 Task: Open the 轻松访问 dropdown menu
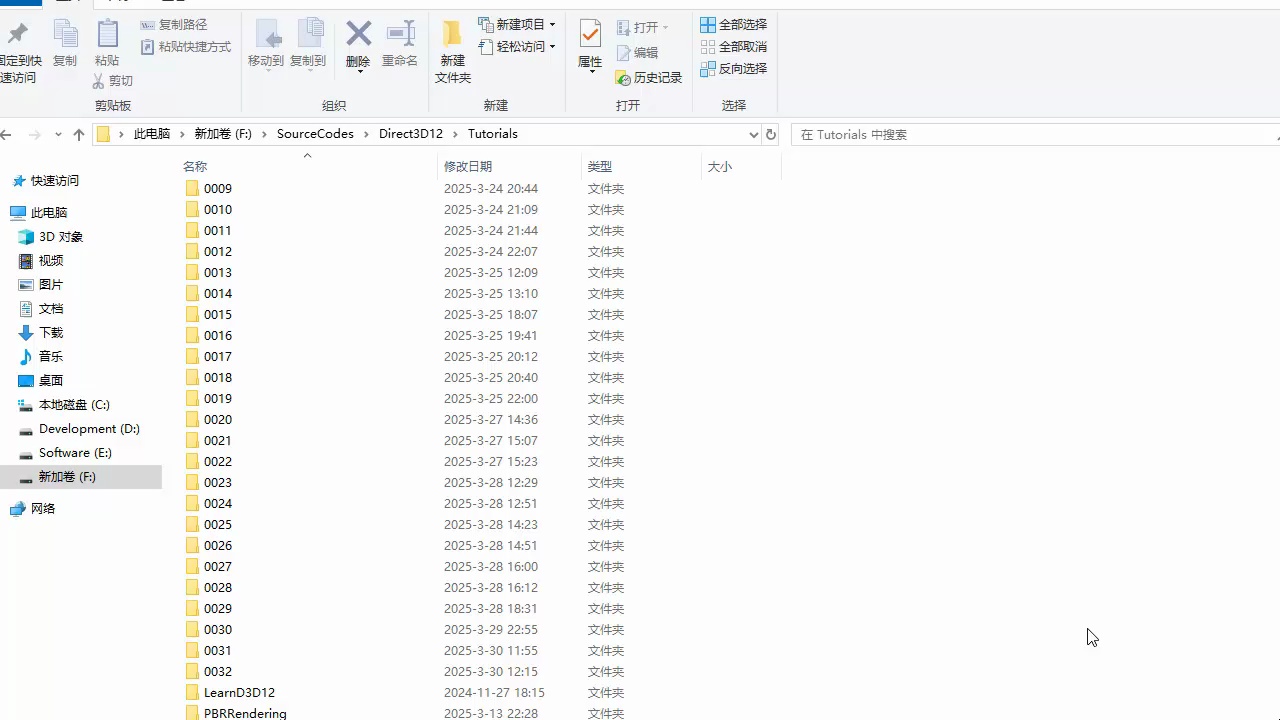click(x=551, y=46)
